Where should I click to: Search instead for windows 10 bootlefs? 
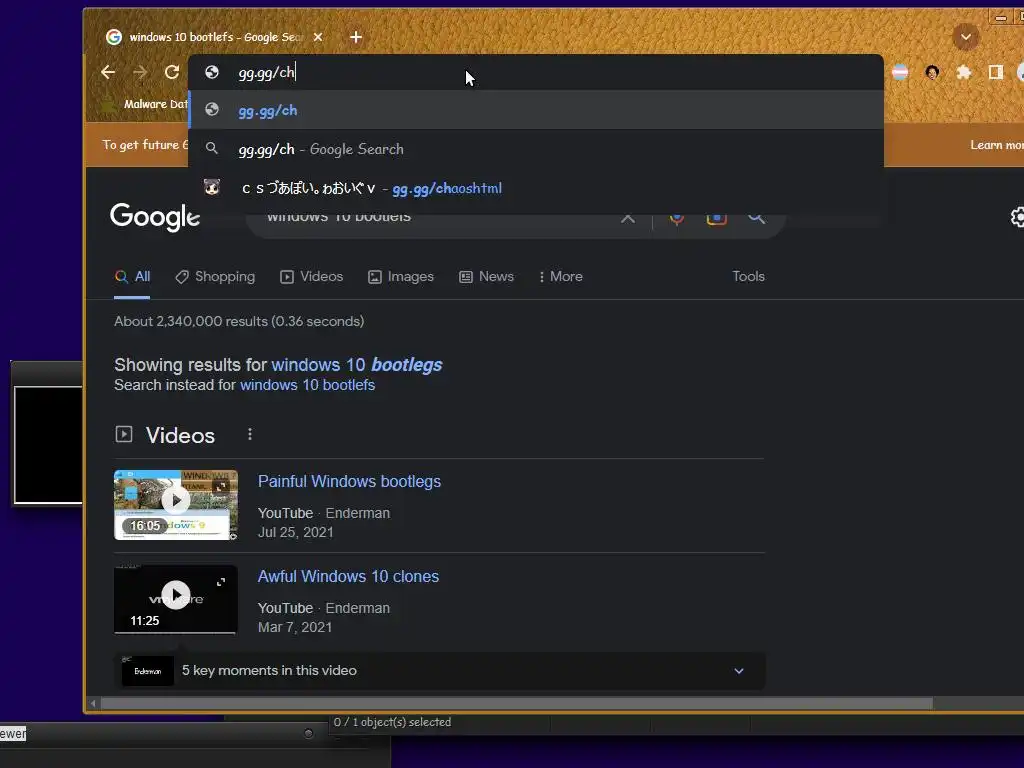point(308,385)
